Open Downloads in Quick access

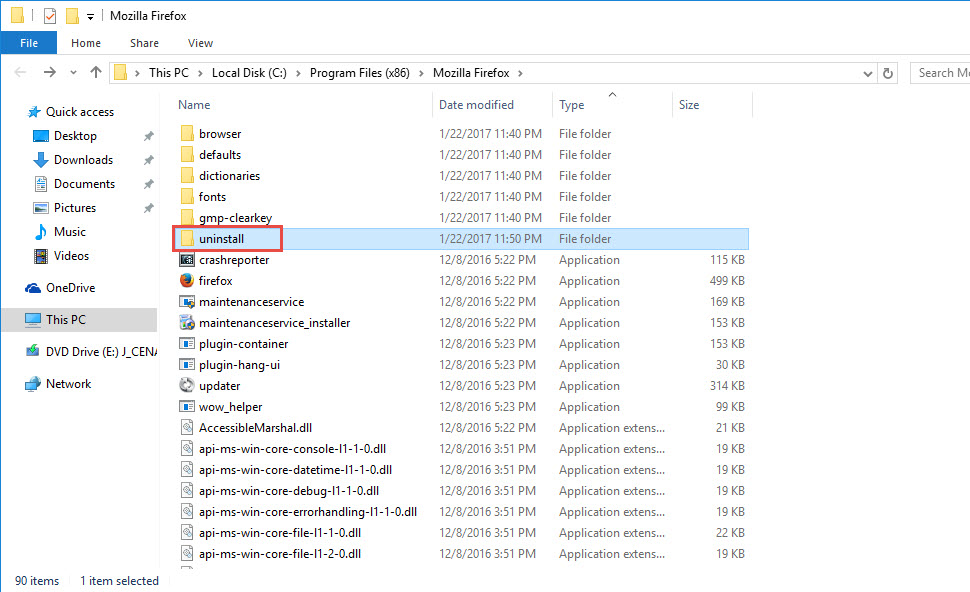tap(83, 160)
